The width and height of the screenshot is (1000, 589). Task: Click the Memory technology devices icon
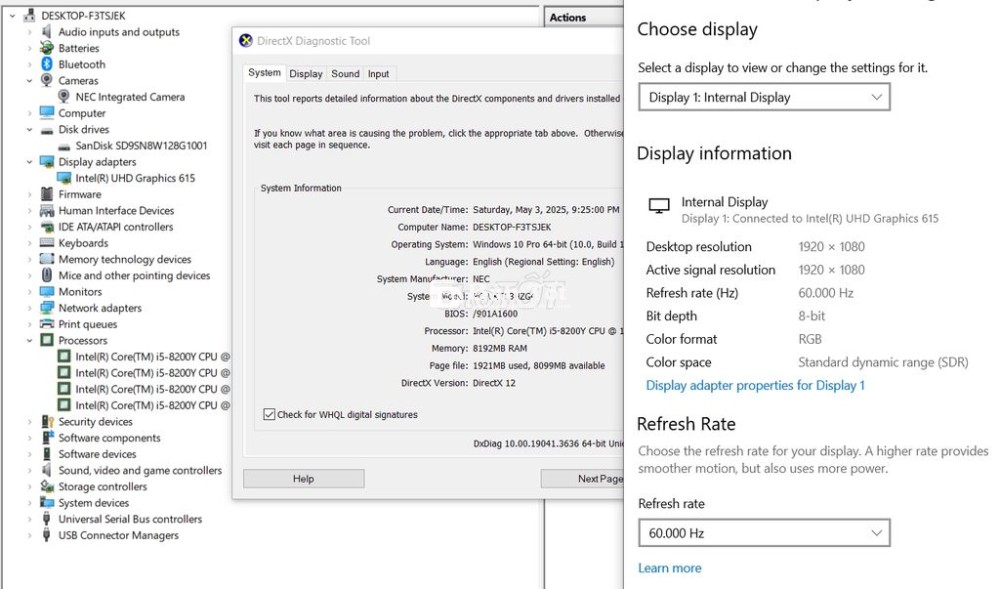pyautogui.click(x=47, y=259)
